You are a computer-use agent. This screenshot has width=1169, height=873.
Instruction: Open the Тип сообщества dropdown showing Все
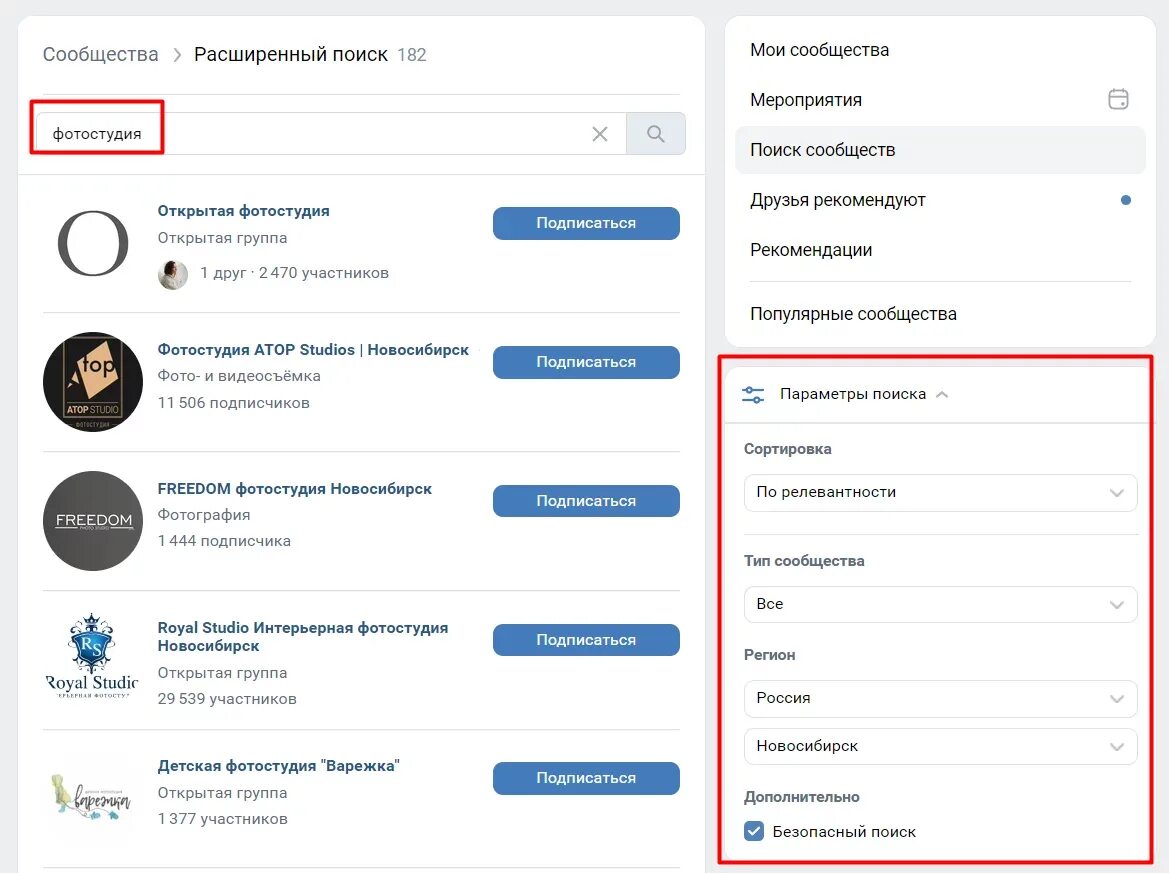[x=940, y=604]
